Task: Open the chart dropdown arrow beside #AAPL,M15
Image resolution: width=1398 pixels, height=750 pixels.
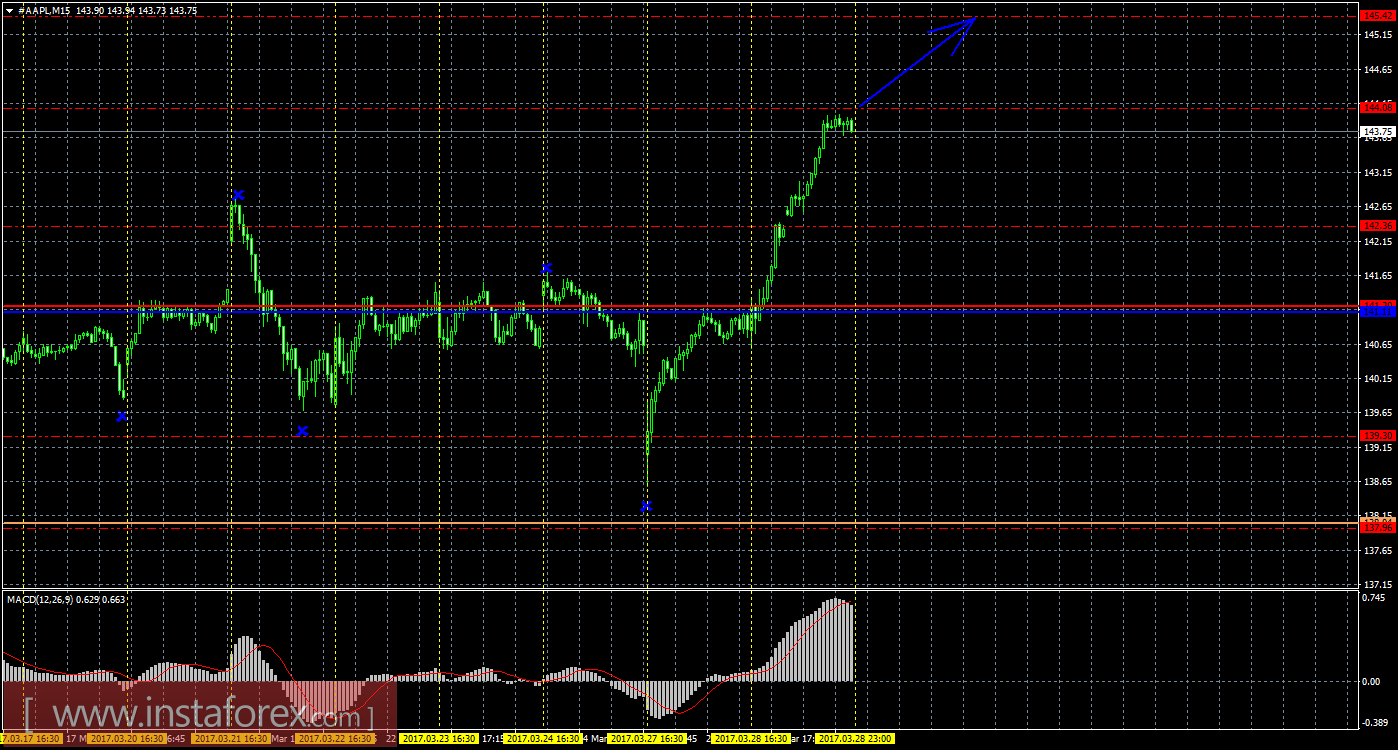Action: (x=9, y=9)
